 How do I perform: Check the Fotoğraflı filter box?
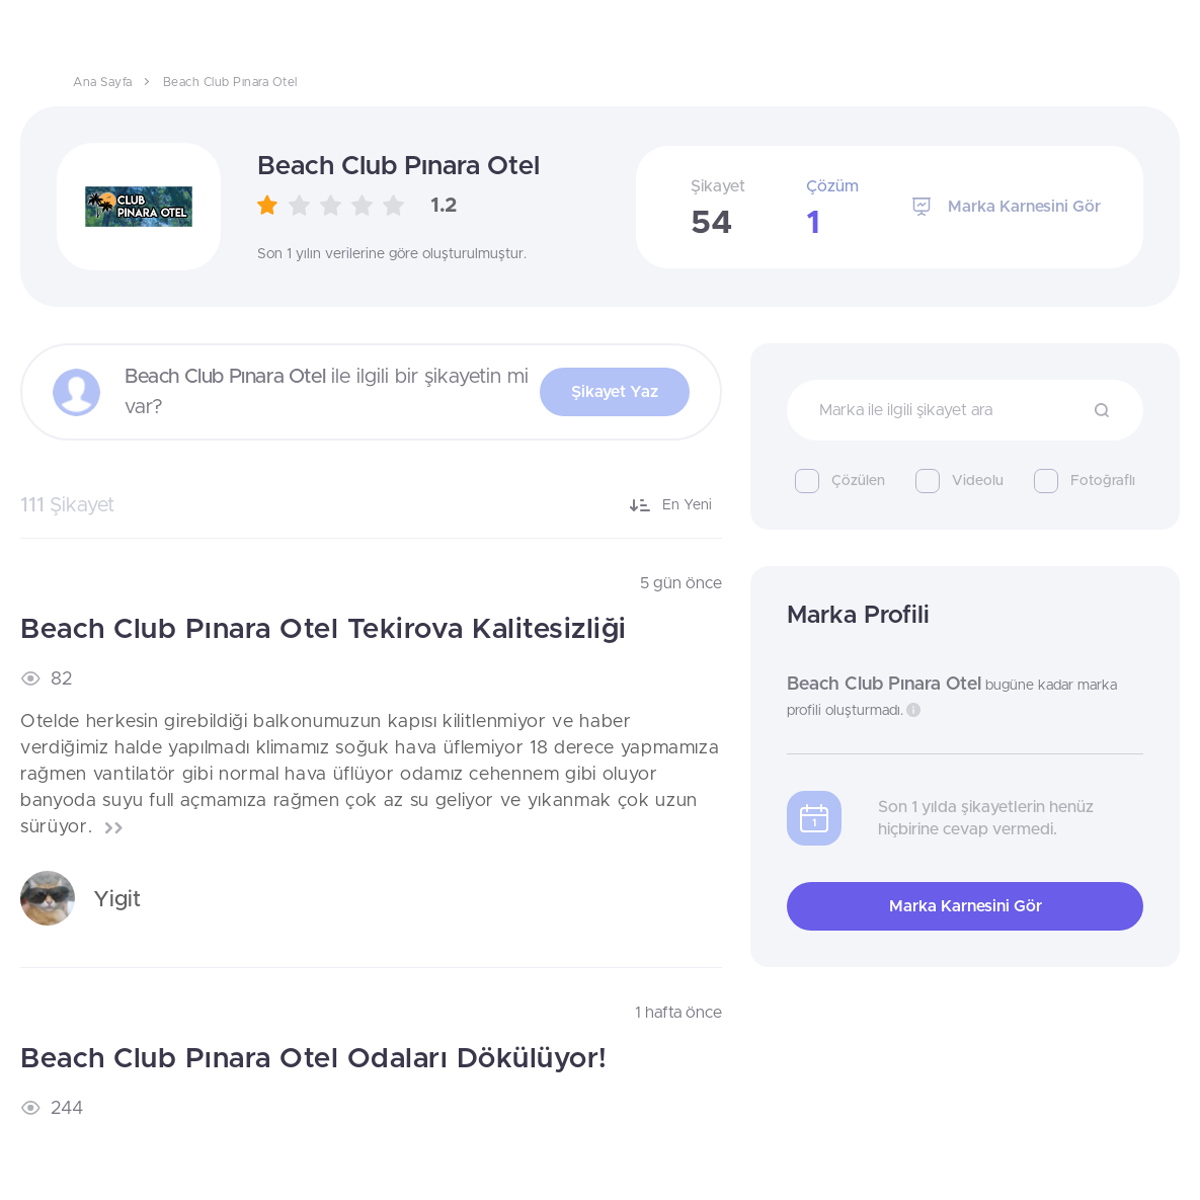click(x=1046, y=481)
